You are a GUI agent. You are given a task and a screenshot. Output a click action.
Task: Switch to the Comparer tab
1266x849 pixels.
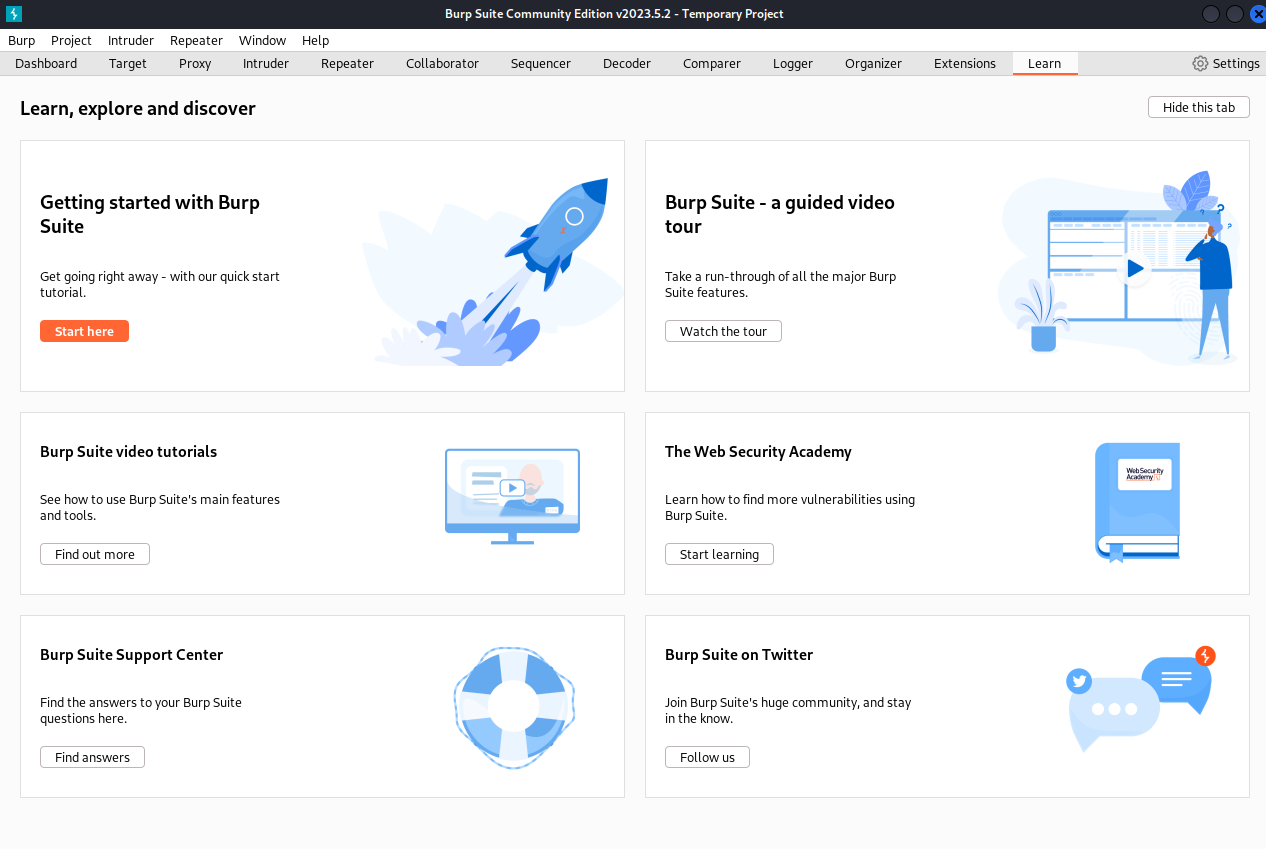[712, 63]
